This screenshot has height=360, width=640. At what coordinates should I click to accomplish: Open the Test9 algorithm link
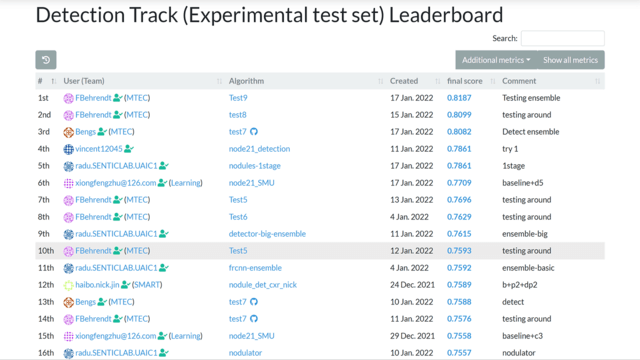point(238,98)
